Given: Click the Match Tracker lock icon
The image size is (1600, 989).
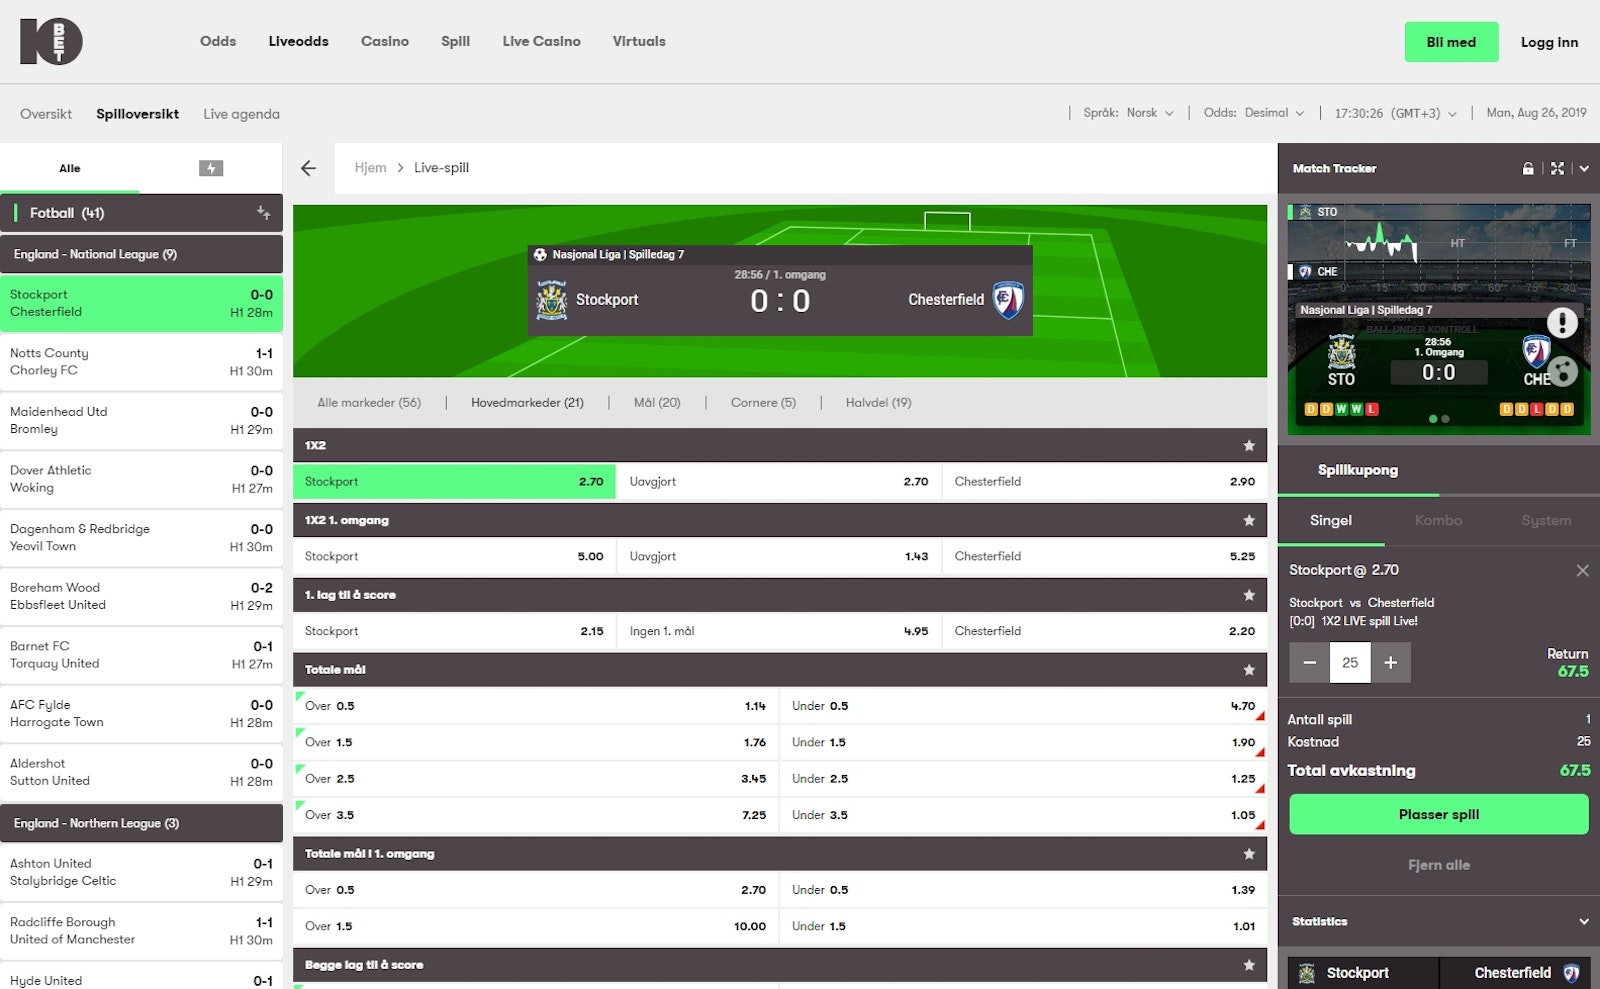Looking at the screenshot, I should click(x=1528, y=169).
